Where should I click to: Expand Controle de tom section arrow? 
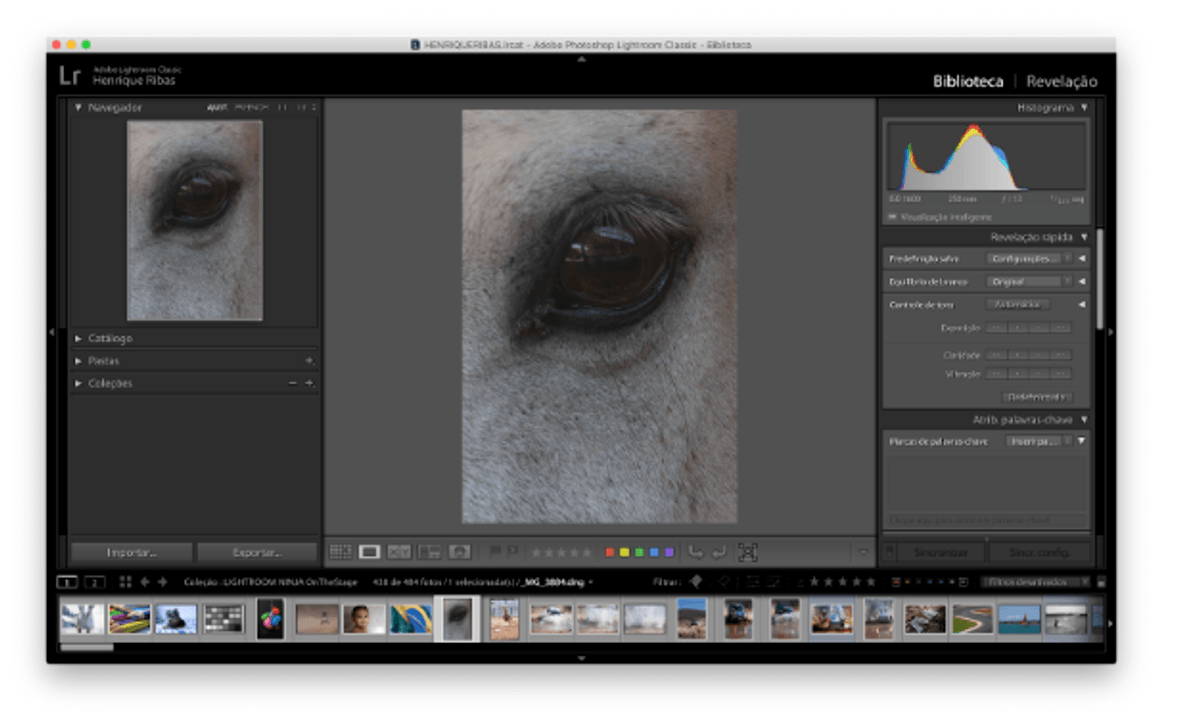coord(1081,305)
